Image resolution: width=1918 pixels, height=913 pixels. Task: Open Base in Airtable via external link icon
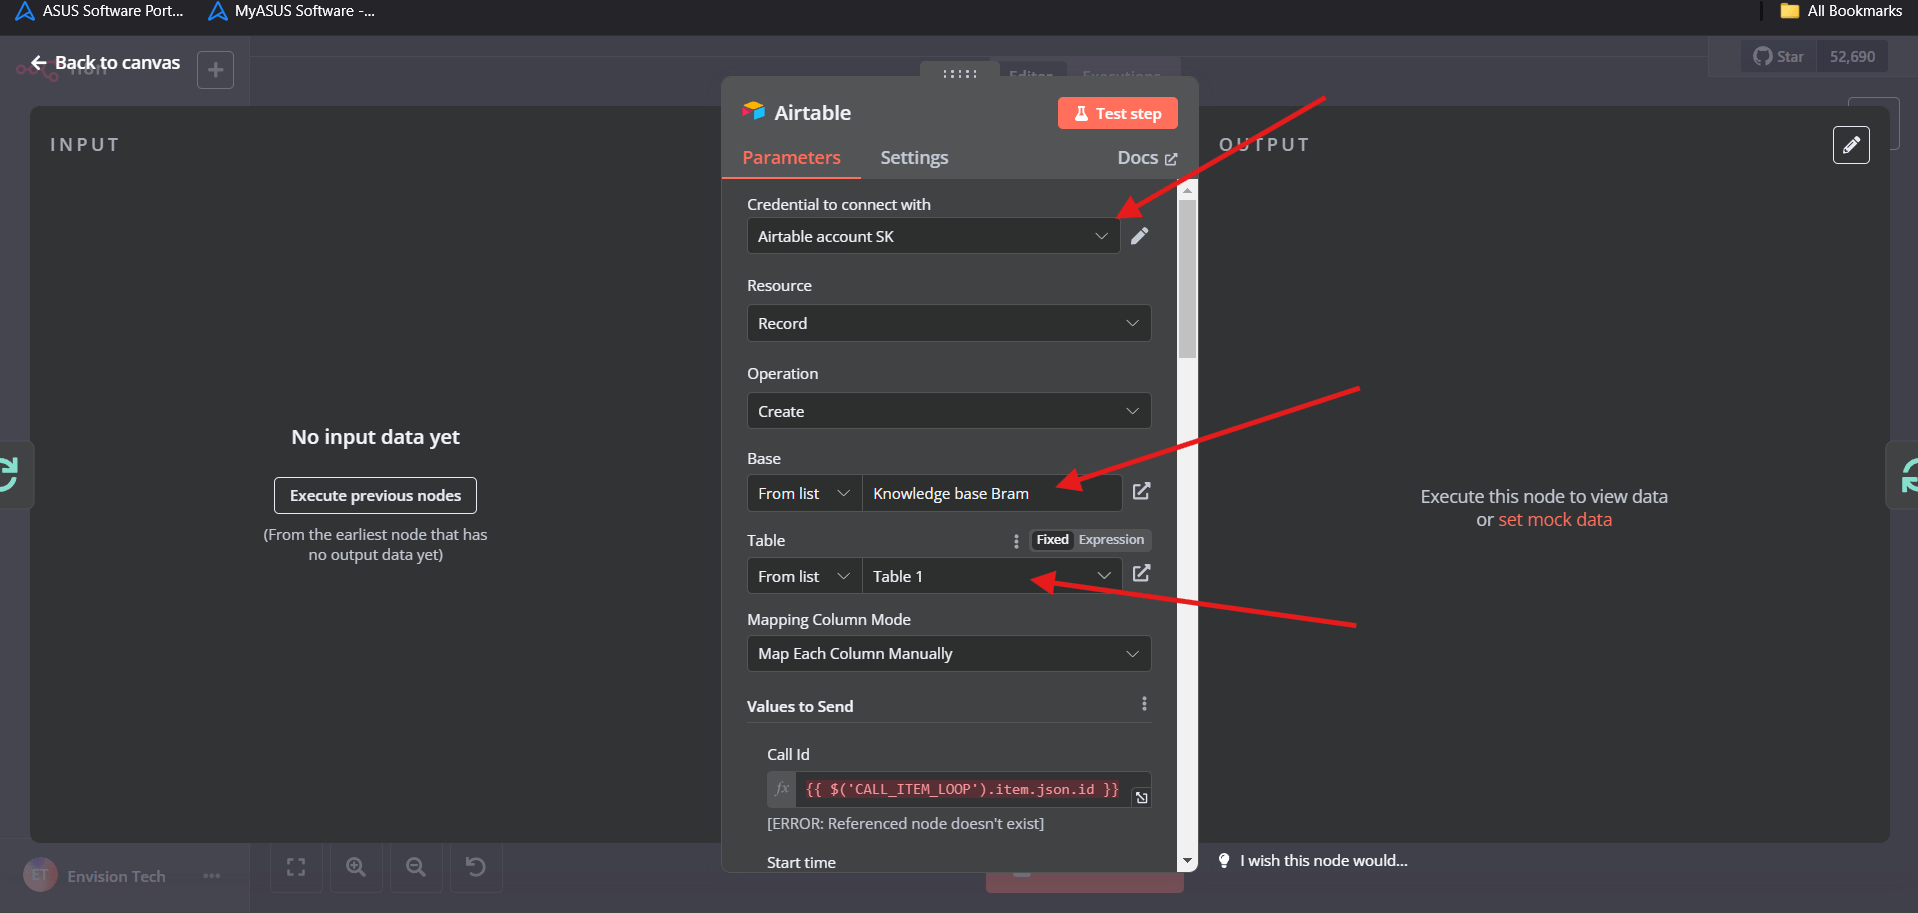pos(1141,491)
